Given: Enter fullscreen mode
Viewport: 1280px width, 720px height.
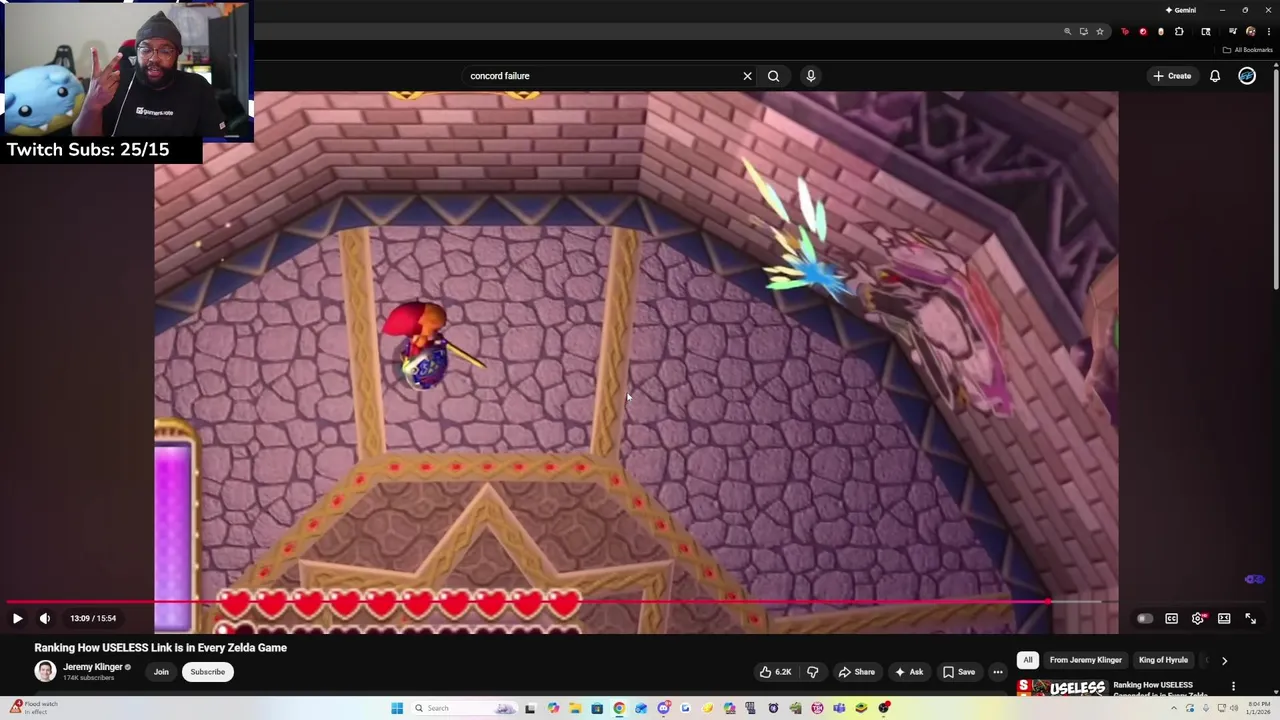Looking at the screenshot, I should click(1250, 618).
